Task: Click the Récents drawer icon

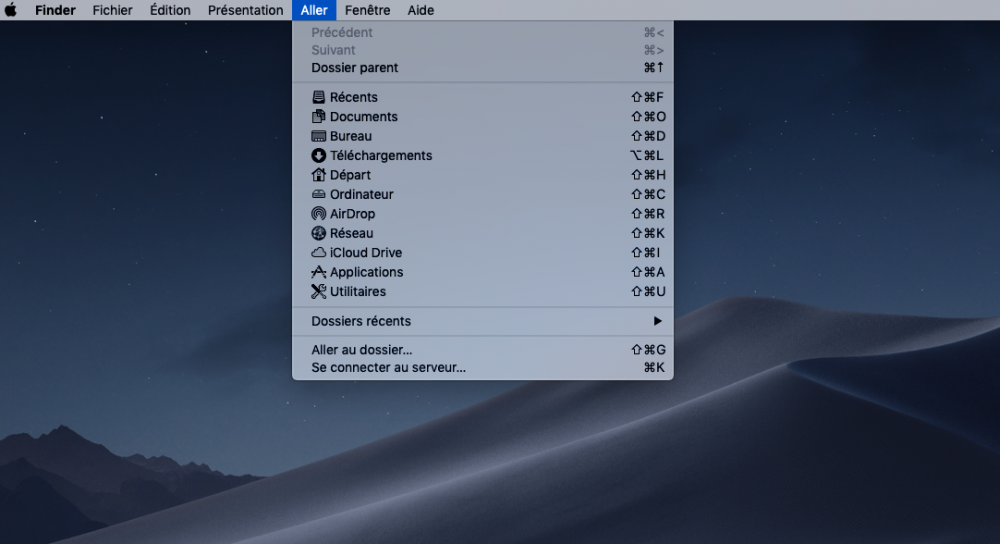Action: point(318,97)
